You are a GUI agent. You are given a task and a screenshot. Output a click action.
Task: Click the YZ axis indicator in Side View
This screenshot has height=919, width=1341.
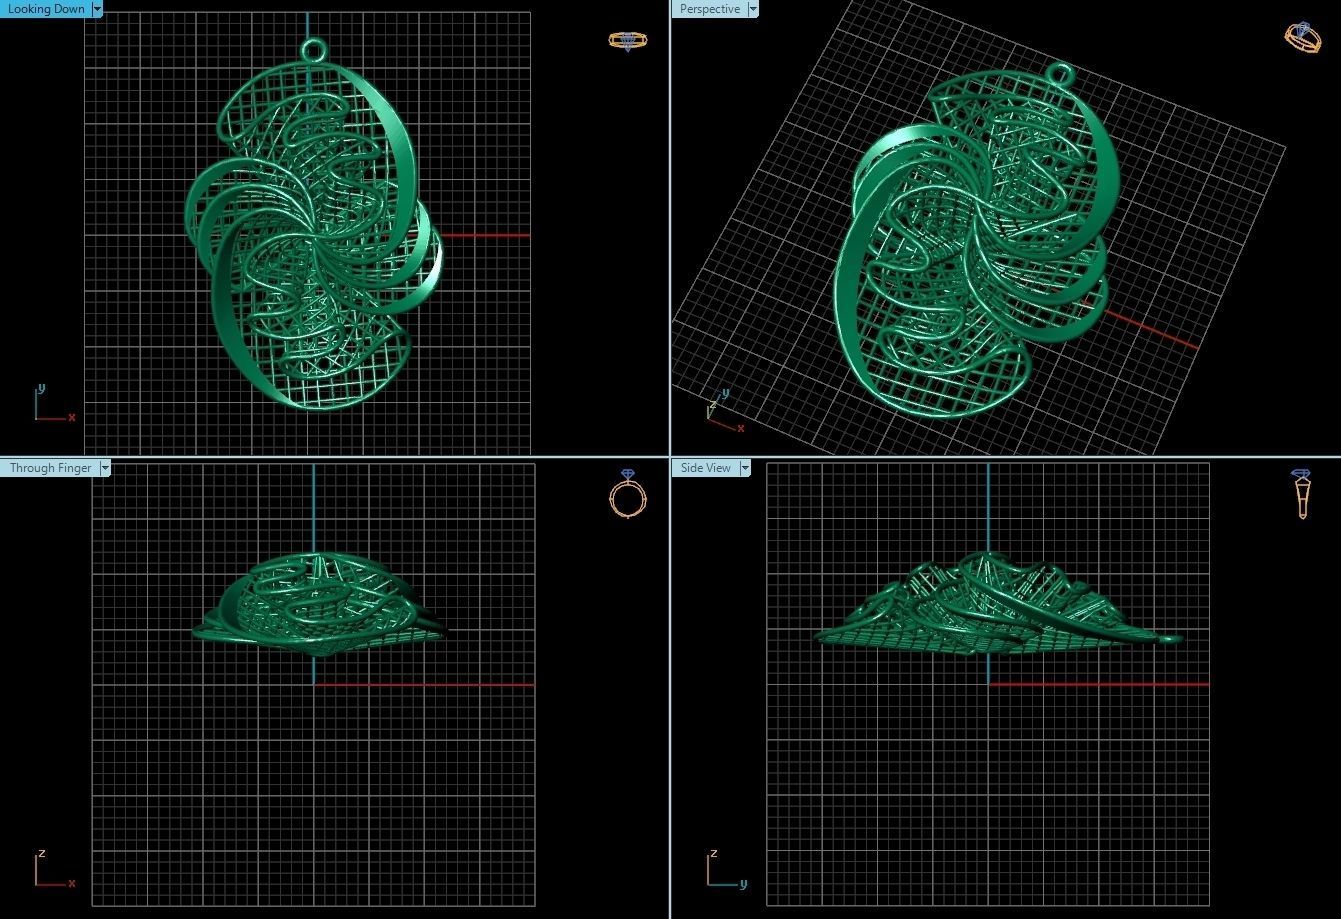(727, 870)
